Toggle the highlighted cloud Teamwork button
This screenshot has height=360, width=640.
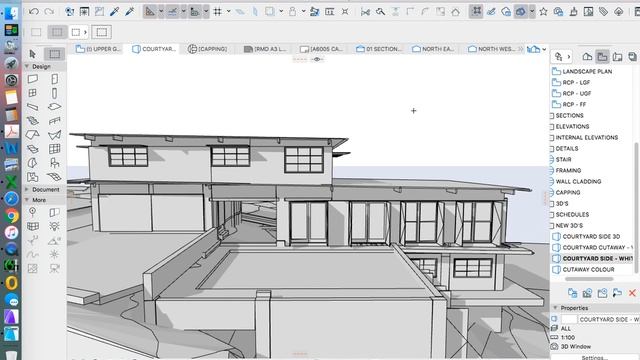pyautogui.click(x=521, y=12)
